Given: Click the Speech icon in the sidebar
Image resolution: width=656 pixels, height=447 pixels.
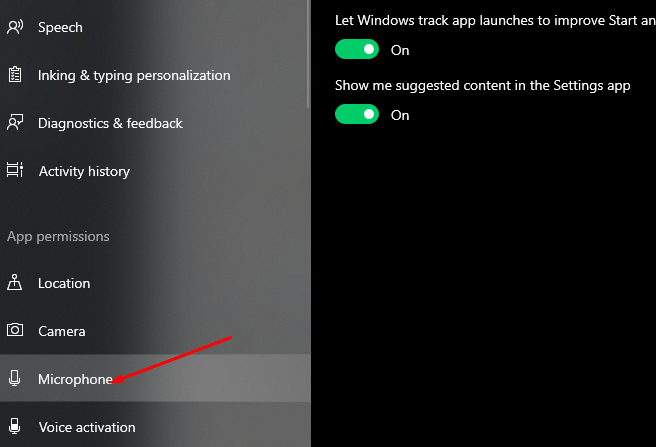Looking at the screenshot, I should [15, 27].
